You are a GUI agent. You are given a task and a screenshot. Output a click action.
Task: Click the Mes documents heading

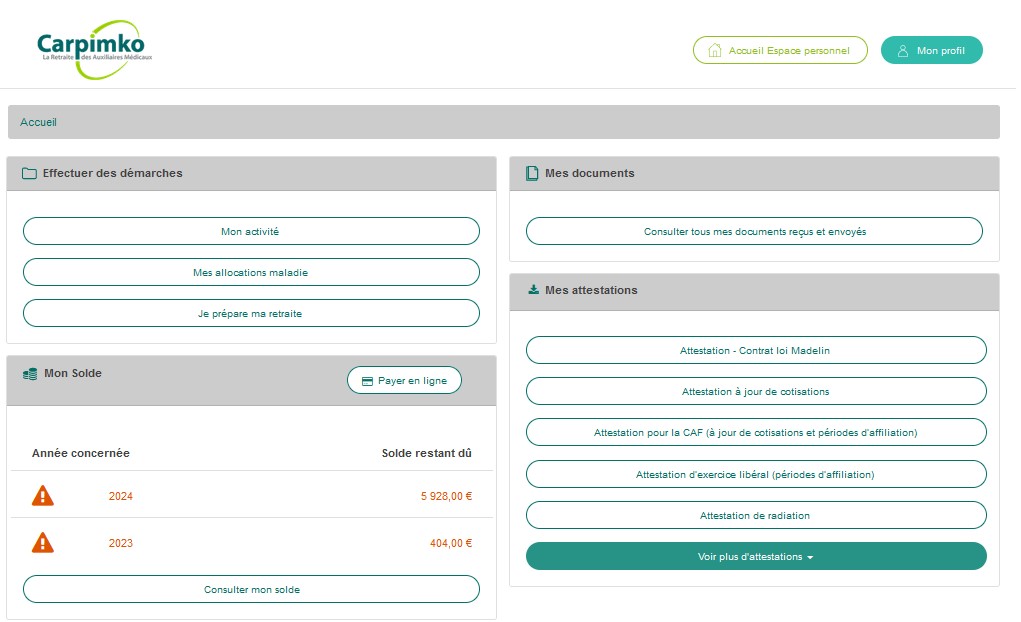(x=589, y=173)
